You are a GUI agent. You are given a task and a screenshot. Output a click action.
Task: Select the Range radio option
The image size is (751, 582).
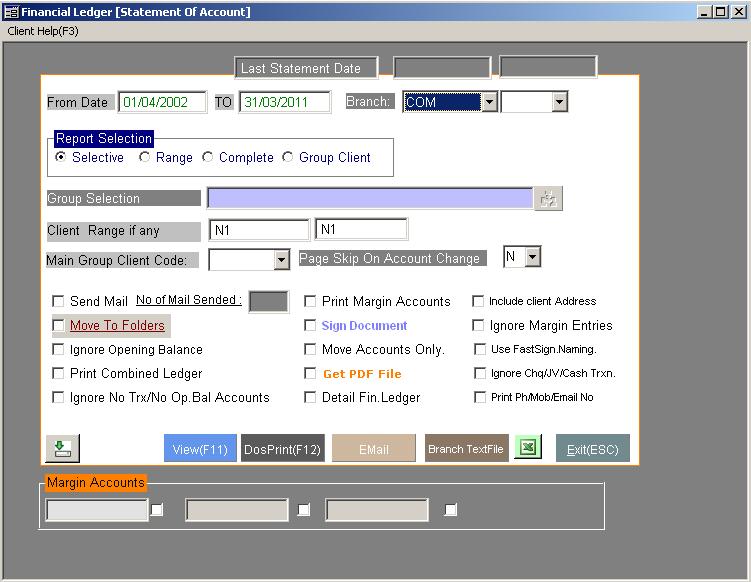tap(145, 157)
